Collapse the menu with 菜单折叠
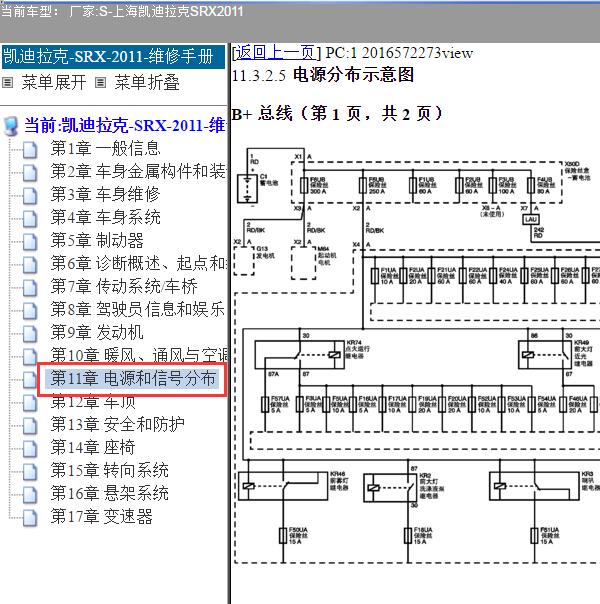Image resolution: width=600 pixels, height=604 pixels. 147,82
